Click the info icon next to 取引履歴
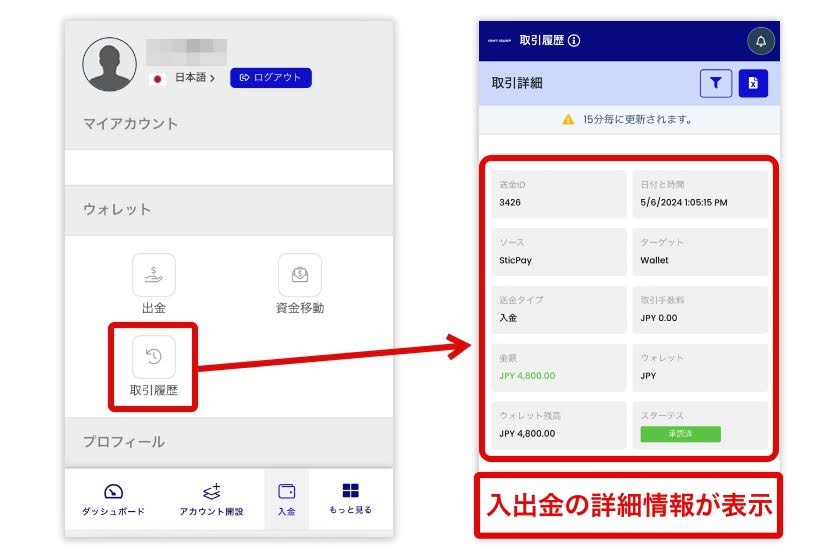This screenshot has height=560, width=840. tap(574, 41)
